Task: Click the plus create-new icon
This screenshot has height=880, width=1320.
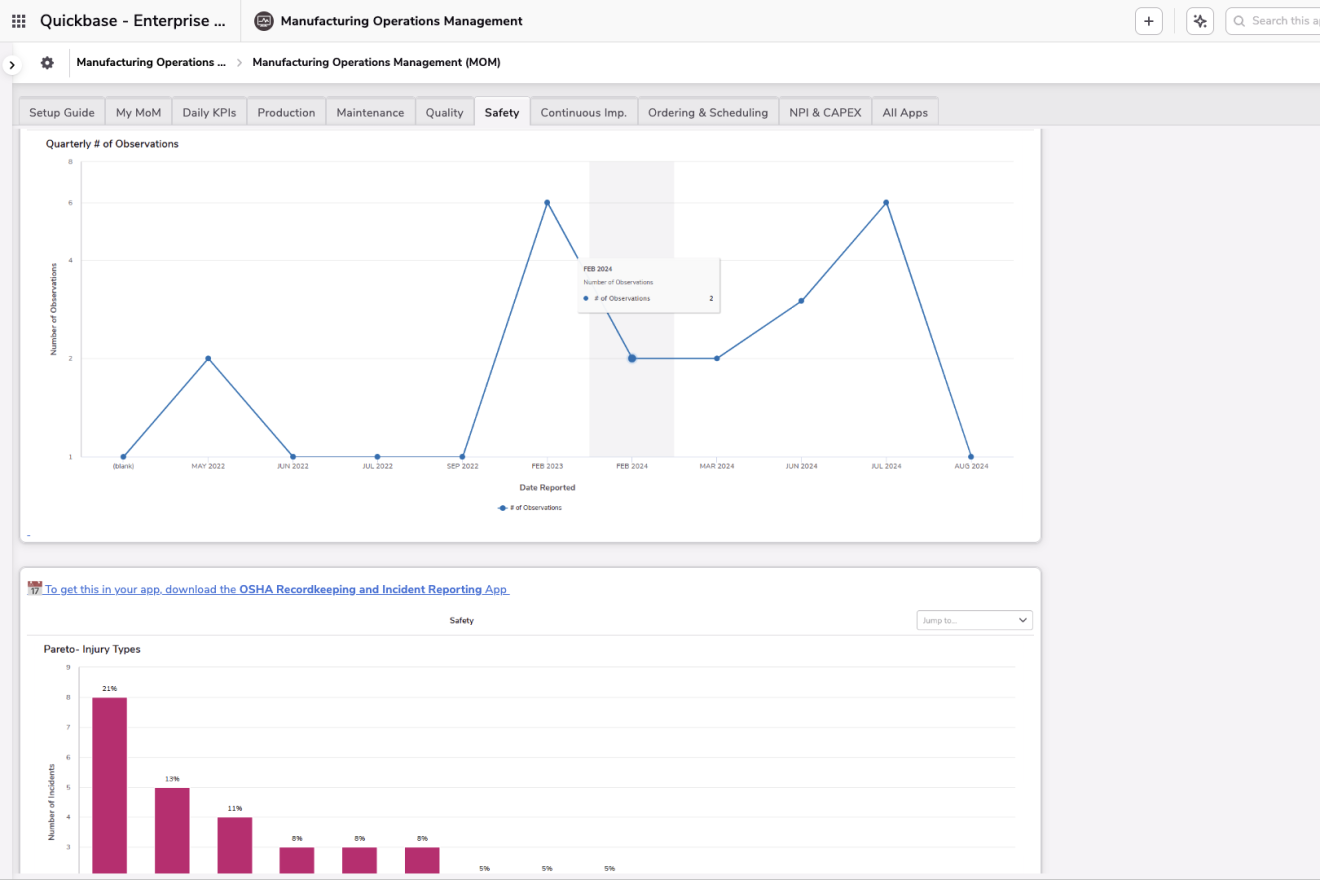Action: [1149, 21]
